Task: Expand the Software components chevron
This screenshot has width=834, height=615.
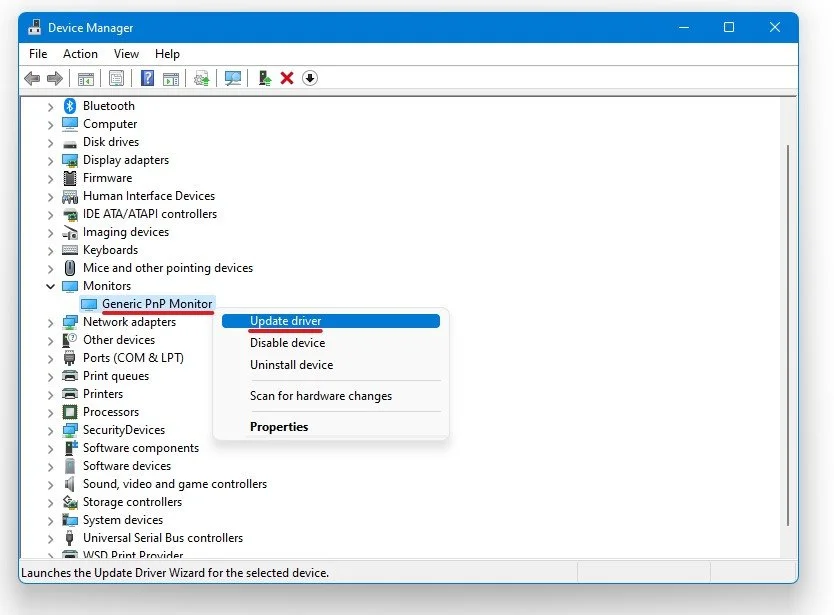Action: (x=50, y=448)
